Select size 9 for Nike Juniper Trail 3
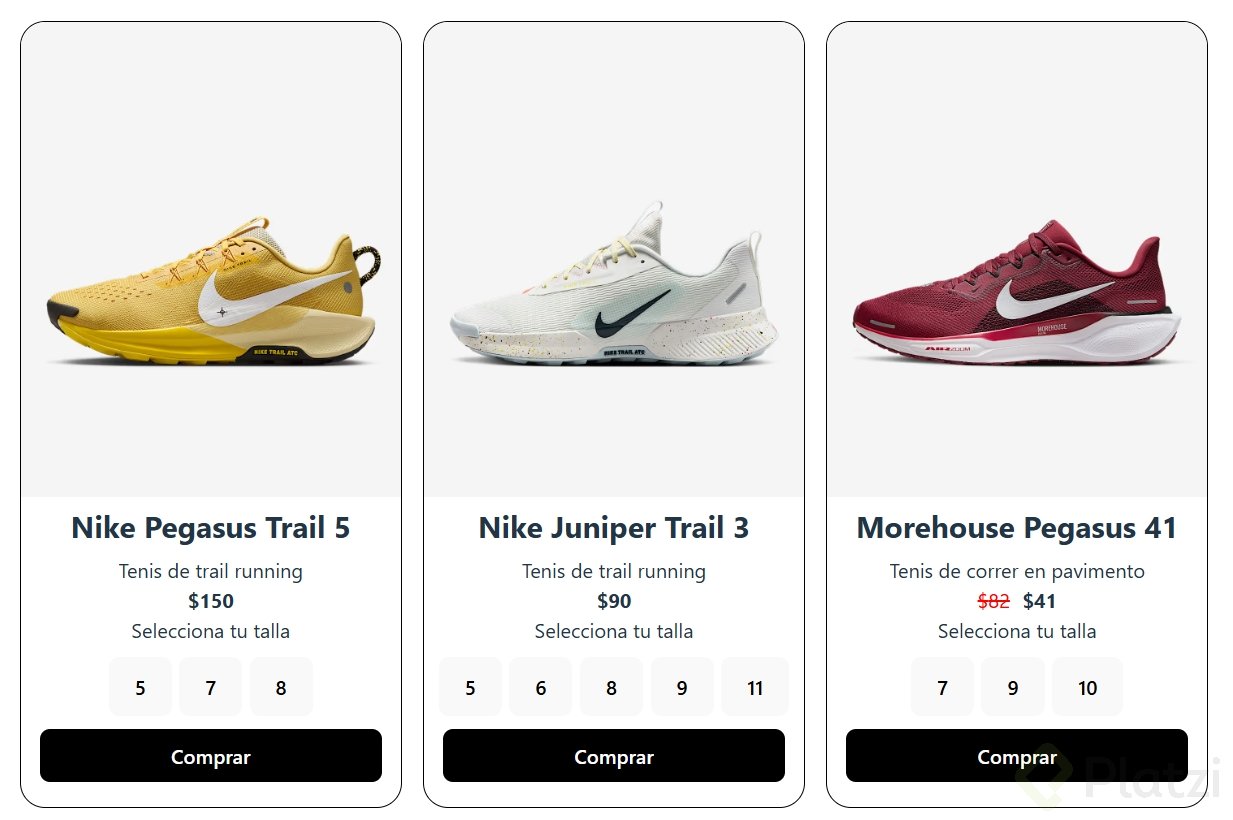 (682, 687)
